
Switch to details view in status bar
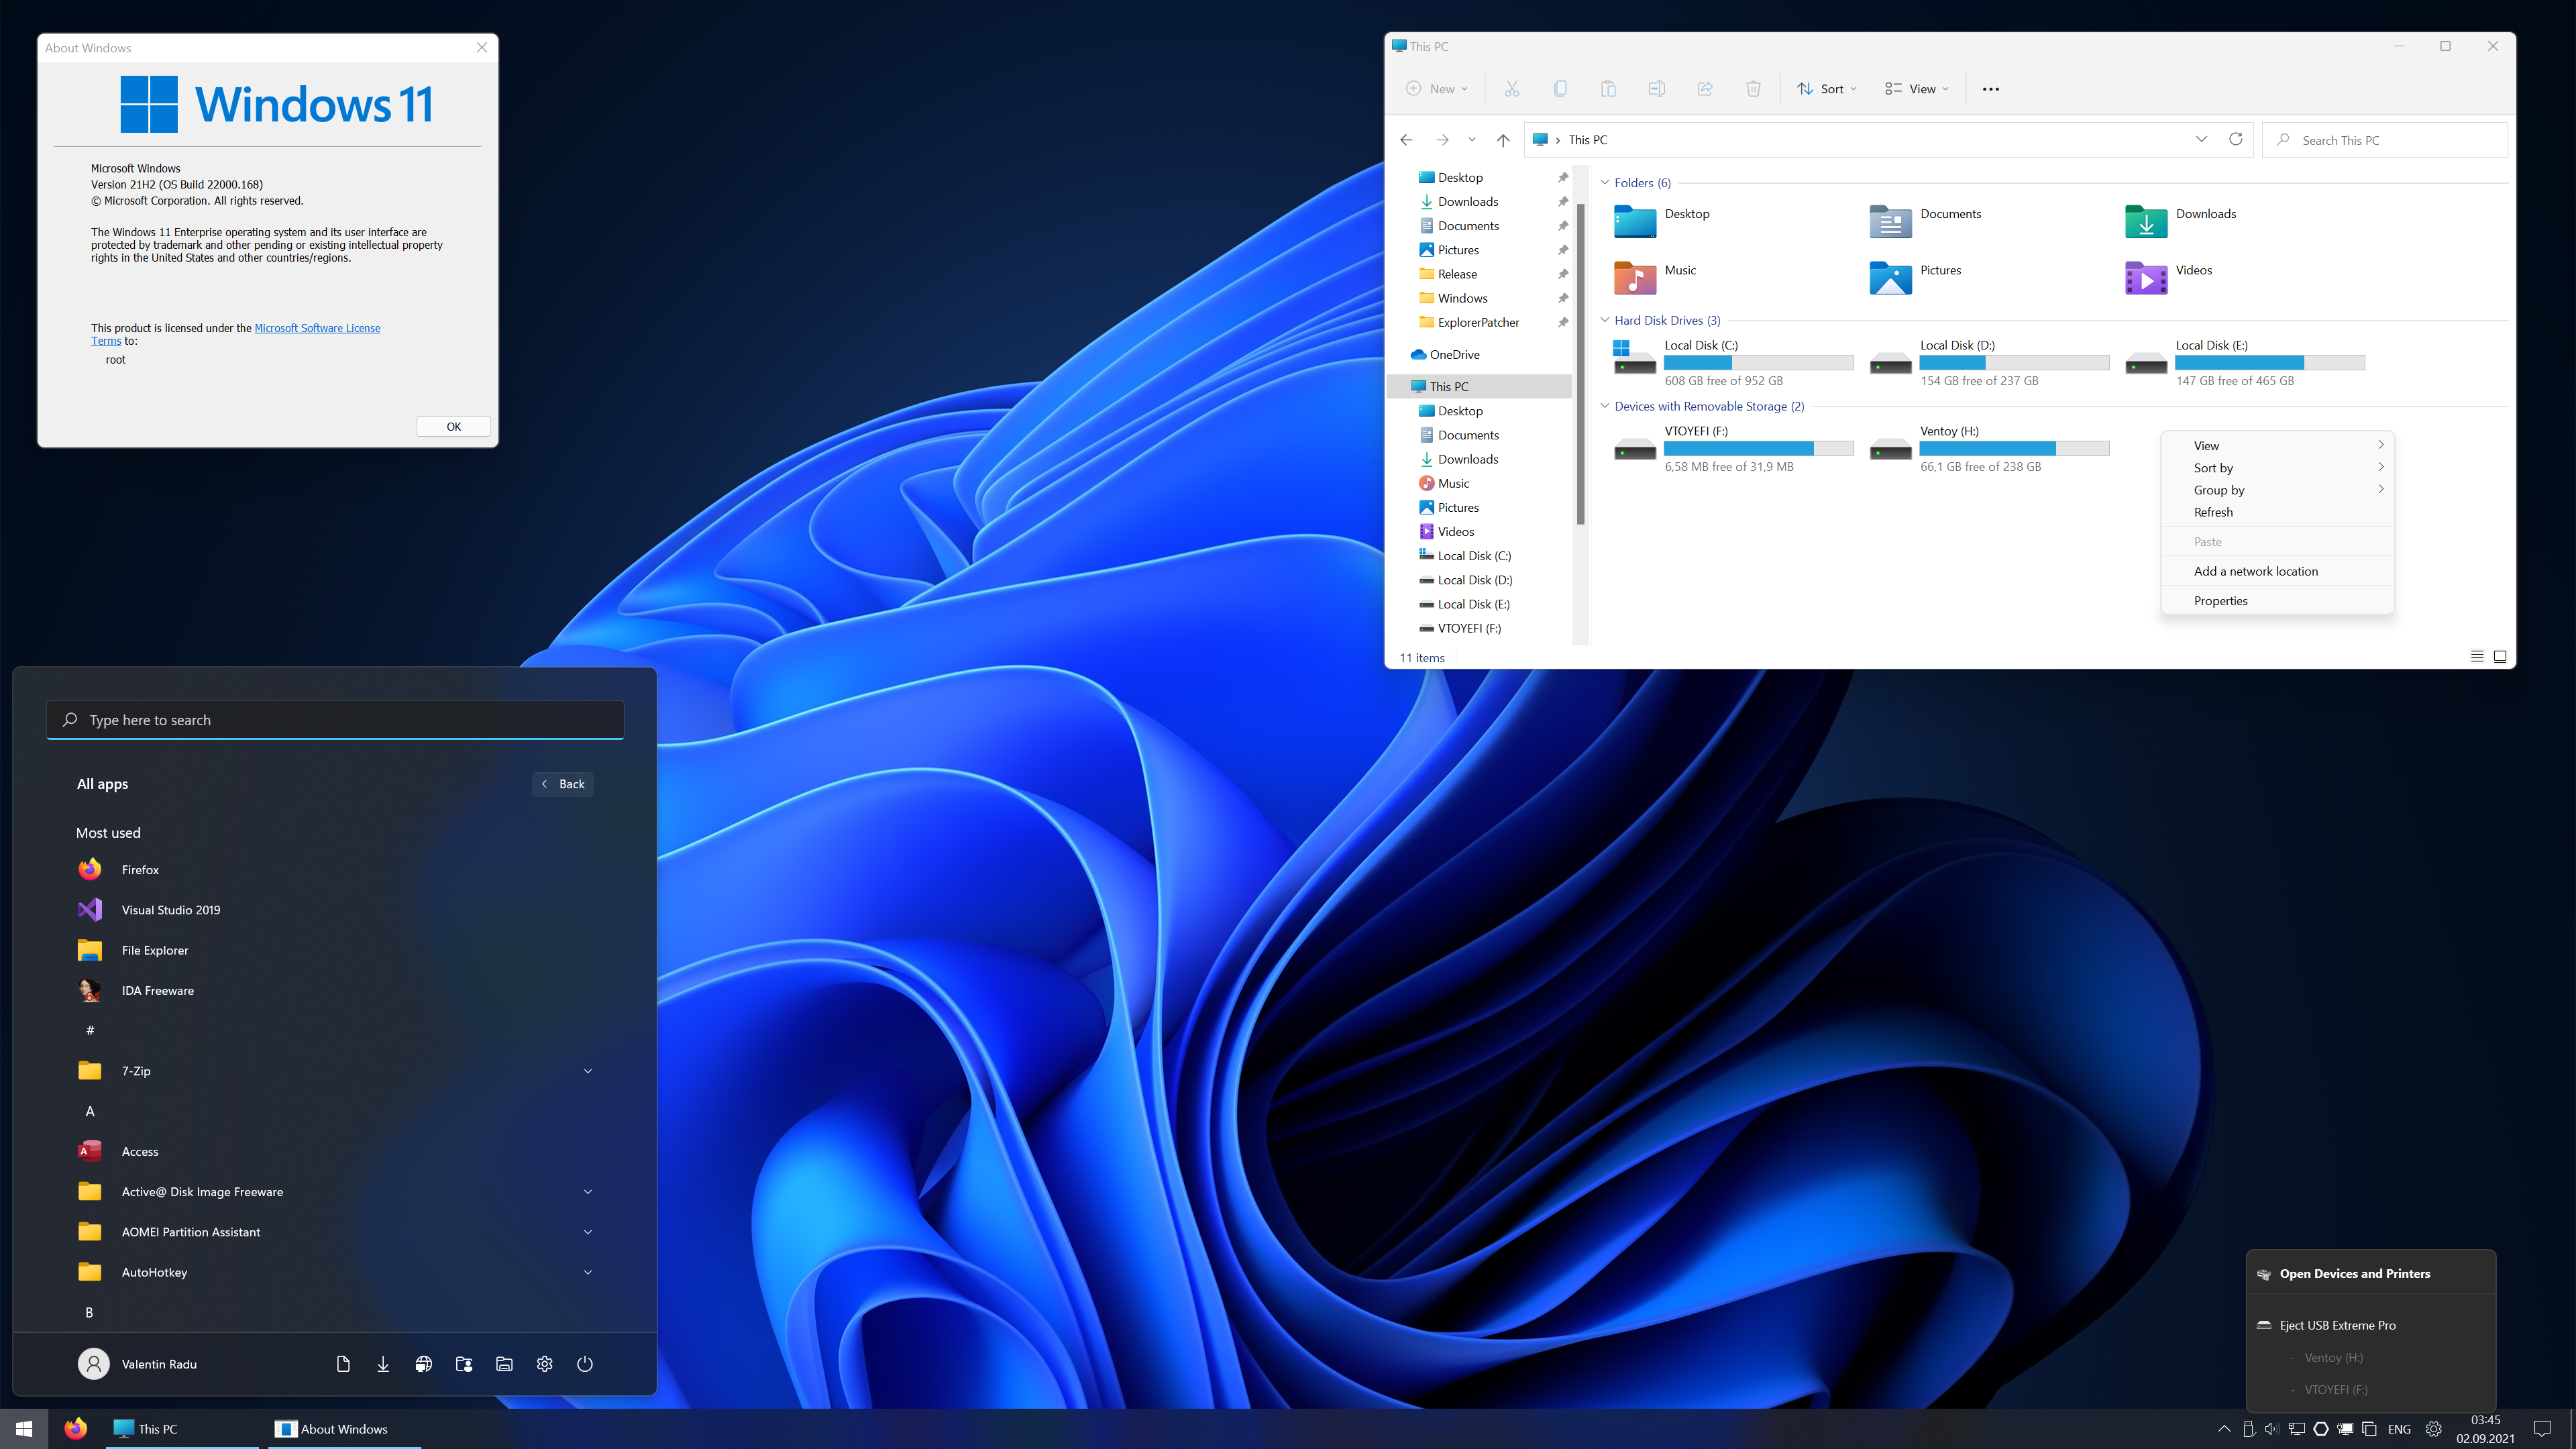pyautogui.click(x=2477, y=657)
